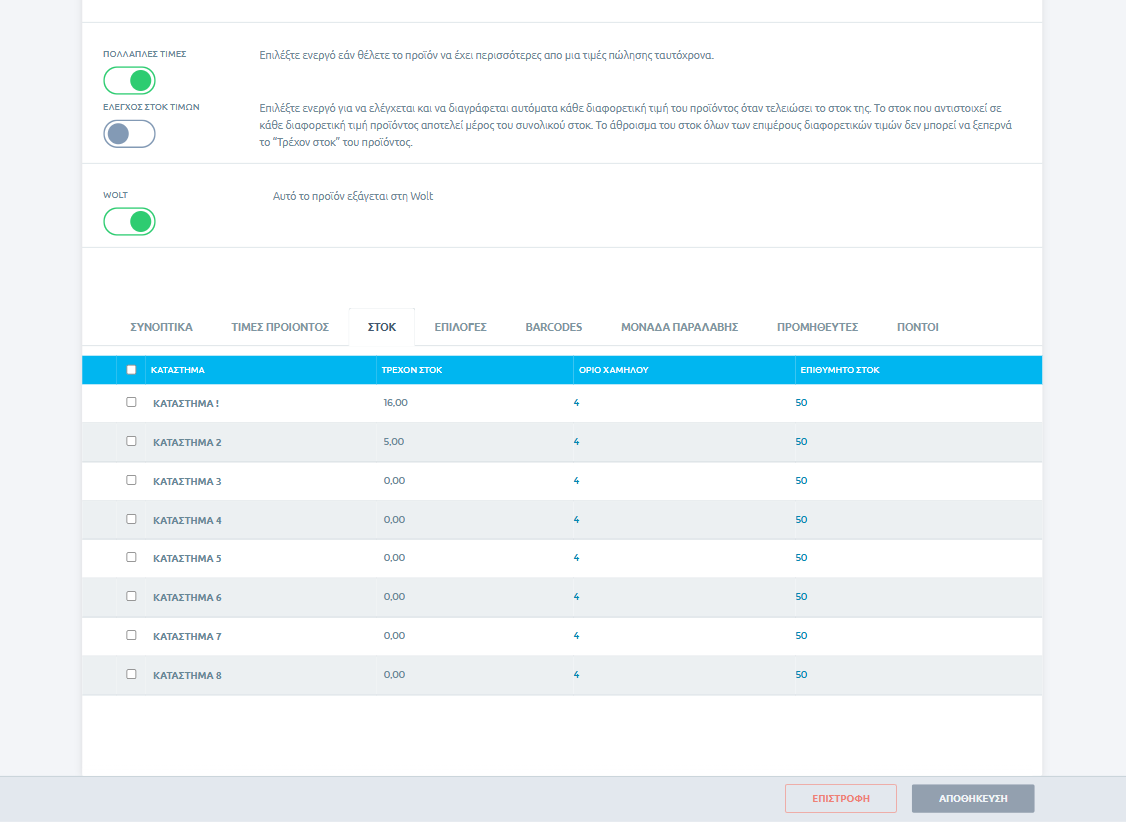Screen dimensions: 1126x822
Task: Sort by the ΤΡΕΧΟΝ ΣΤΟΚ column header
Action: point(411,370)
